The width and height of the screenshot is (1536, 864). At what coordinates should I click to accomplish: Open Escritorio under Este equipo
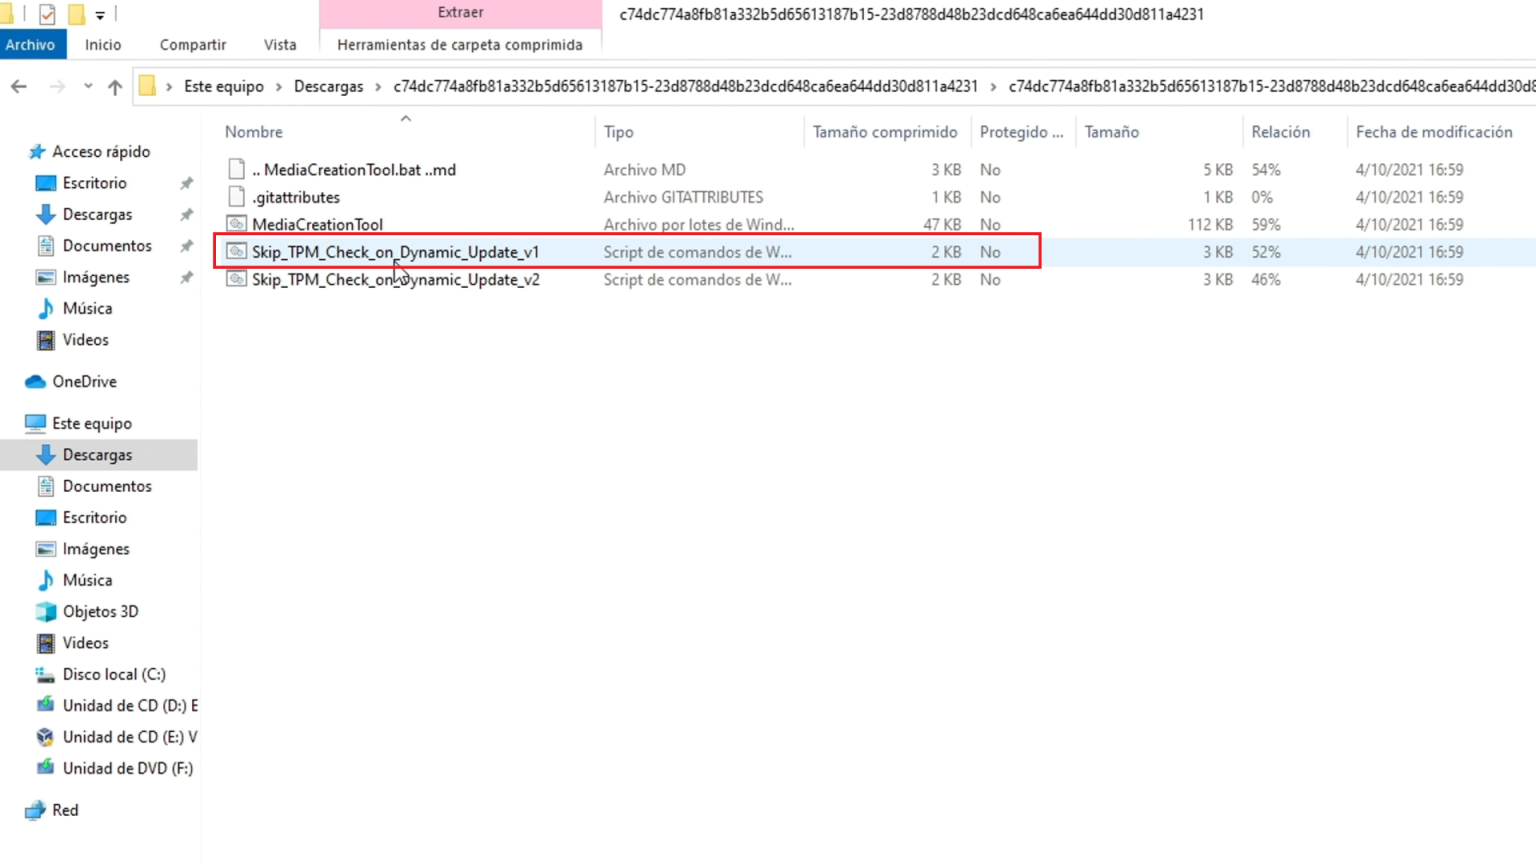(x=94, y=518)
